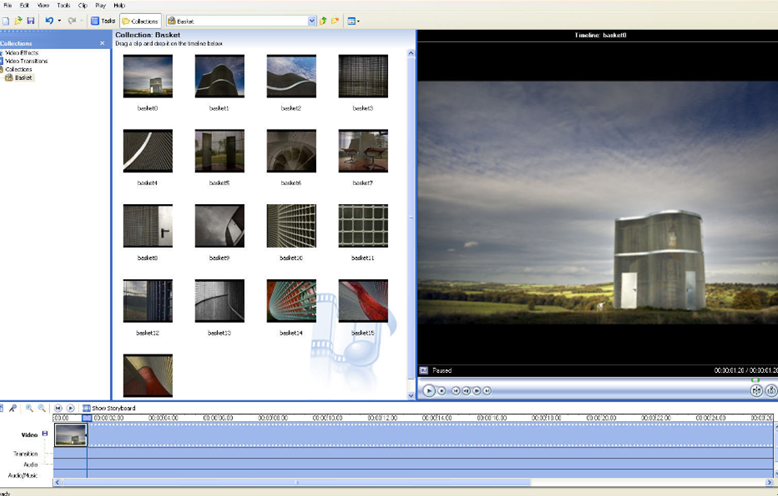
Task: Split the clip using preview monitor button
Action: pyautogui.click(x=756, y=391)
